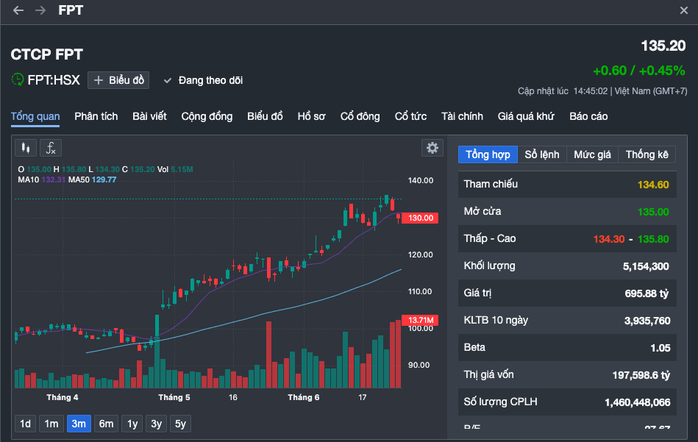Open the Cộng đồng tab

point(207,117)
